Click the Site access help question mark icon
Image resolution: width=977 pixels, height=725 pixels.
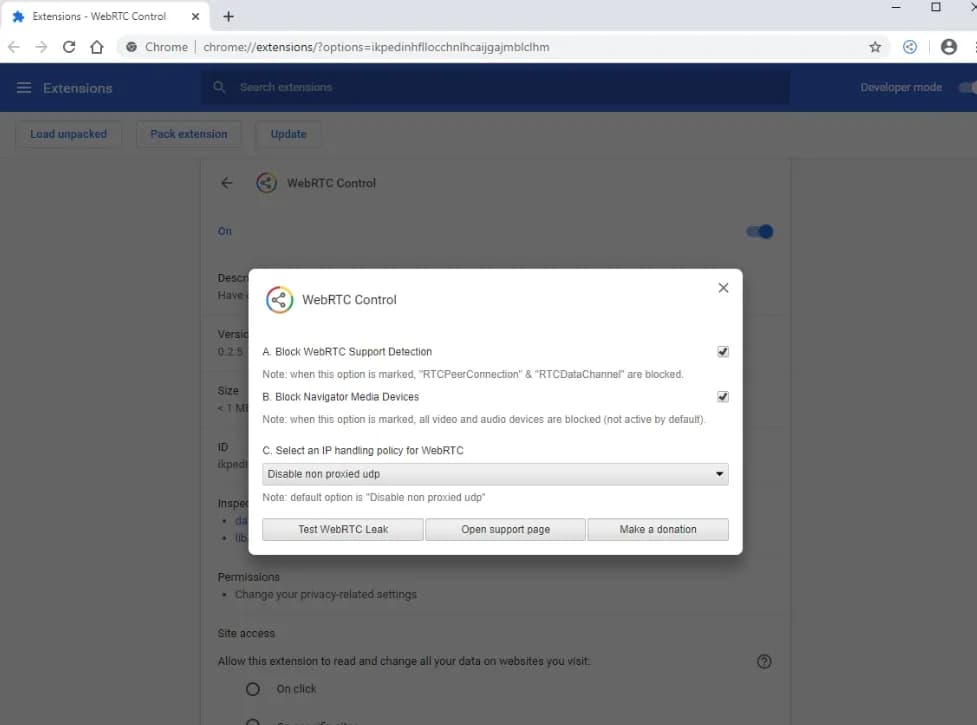pos(764,661)
